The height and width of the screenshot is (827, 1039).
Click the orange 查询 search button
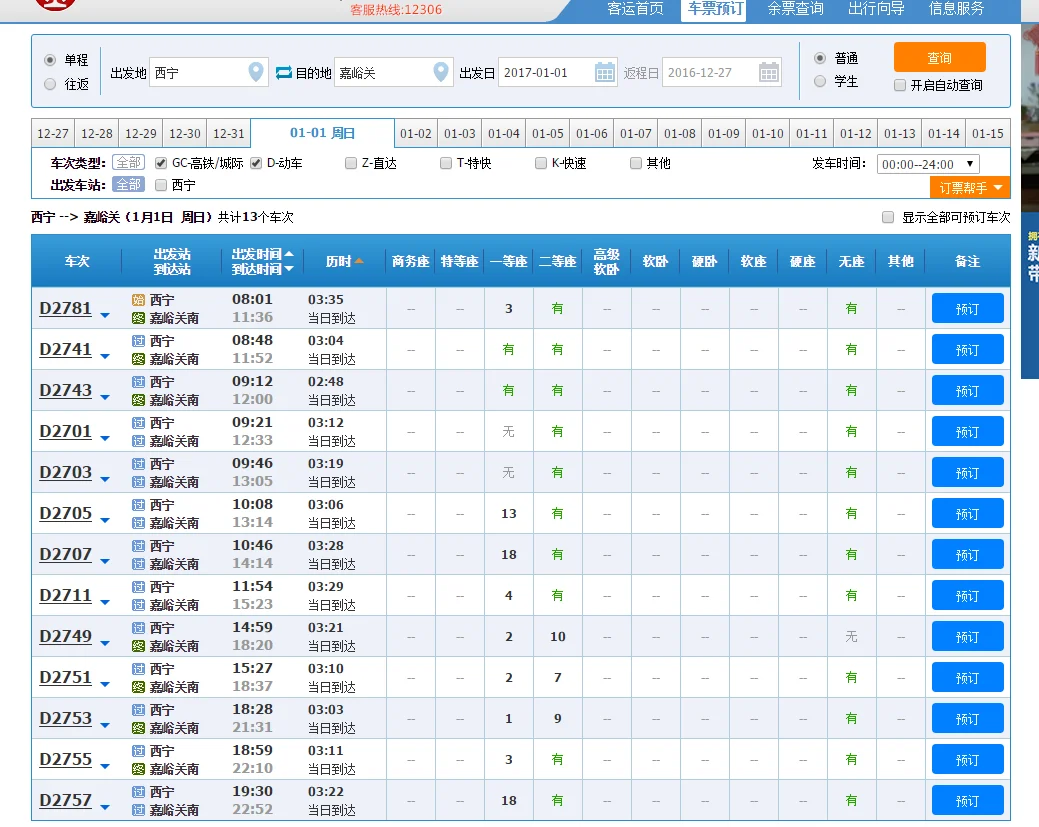[x=939, y=58]
